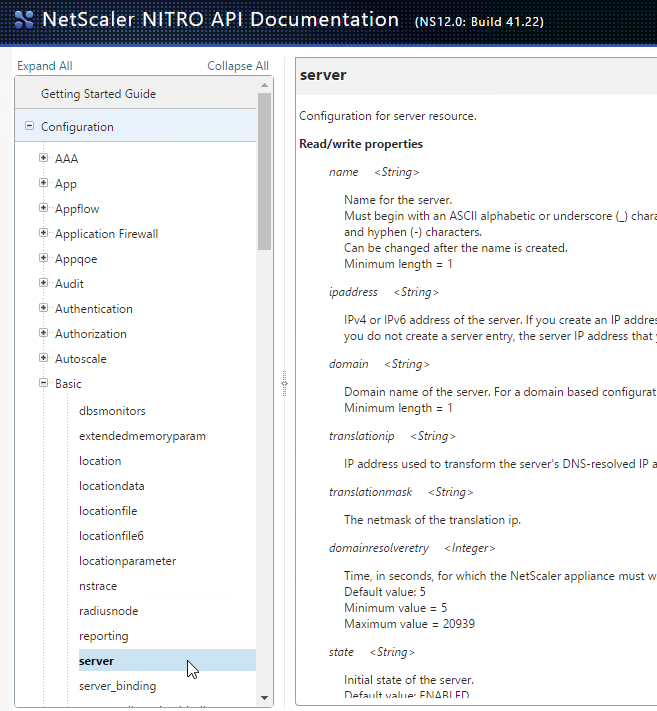
Task: Click the navigation tree scrollbar thumb
Action: coord(264,171)
